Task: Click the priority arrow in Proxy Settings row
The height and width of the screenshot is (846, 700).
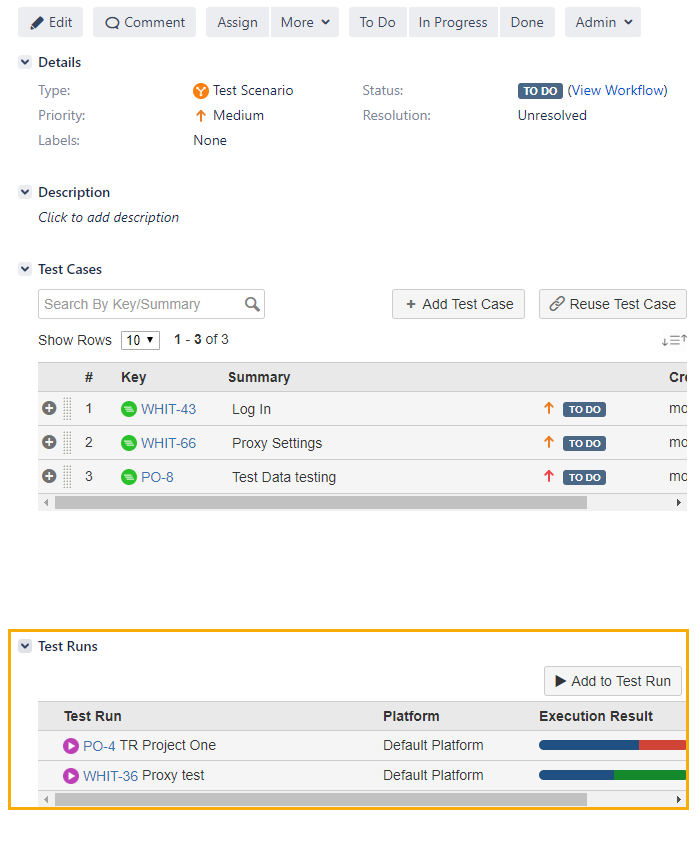Action: (x=549, y=442)
